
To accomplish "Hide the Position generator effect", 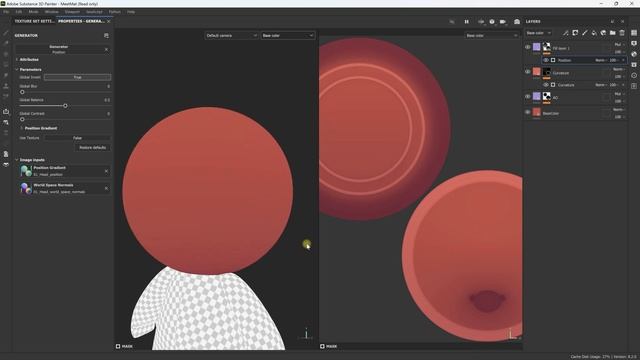I will (x=546, y=60).
